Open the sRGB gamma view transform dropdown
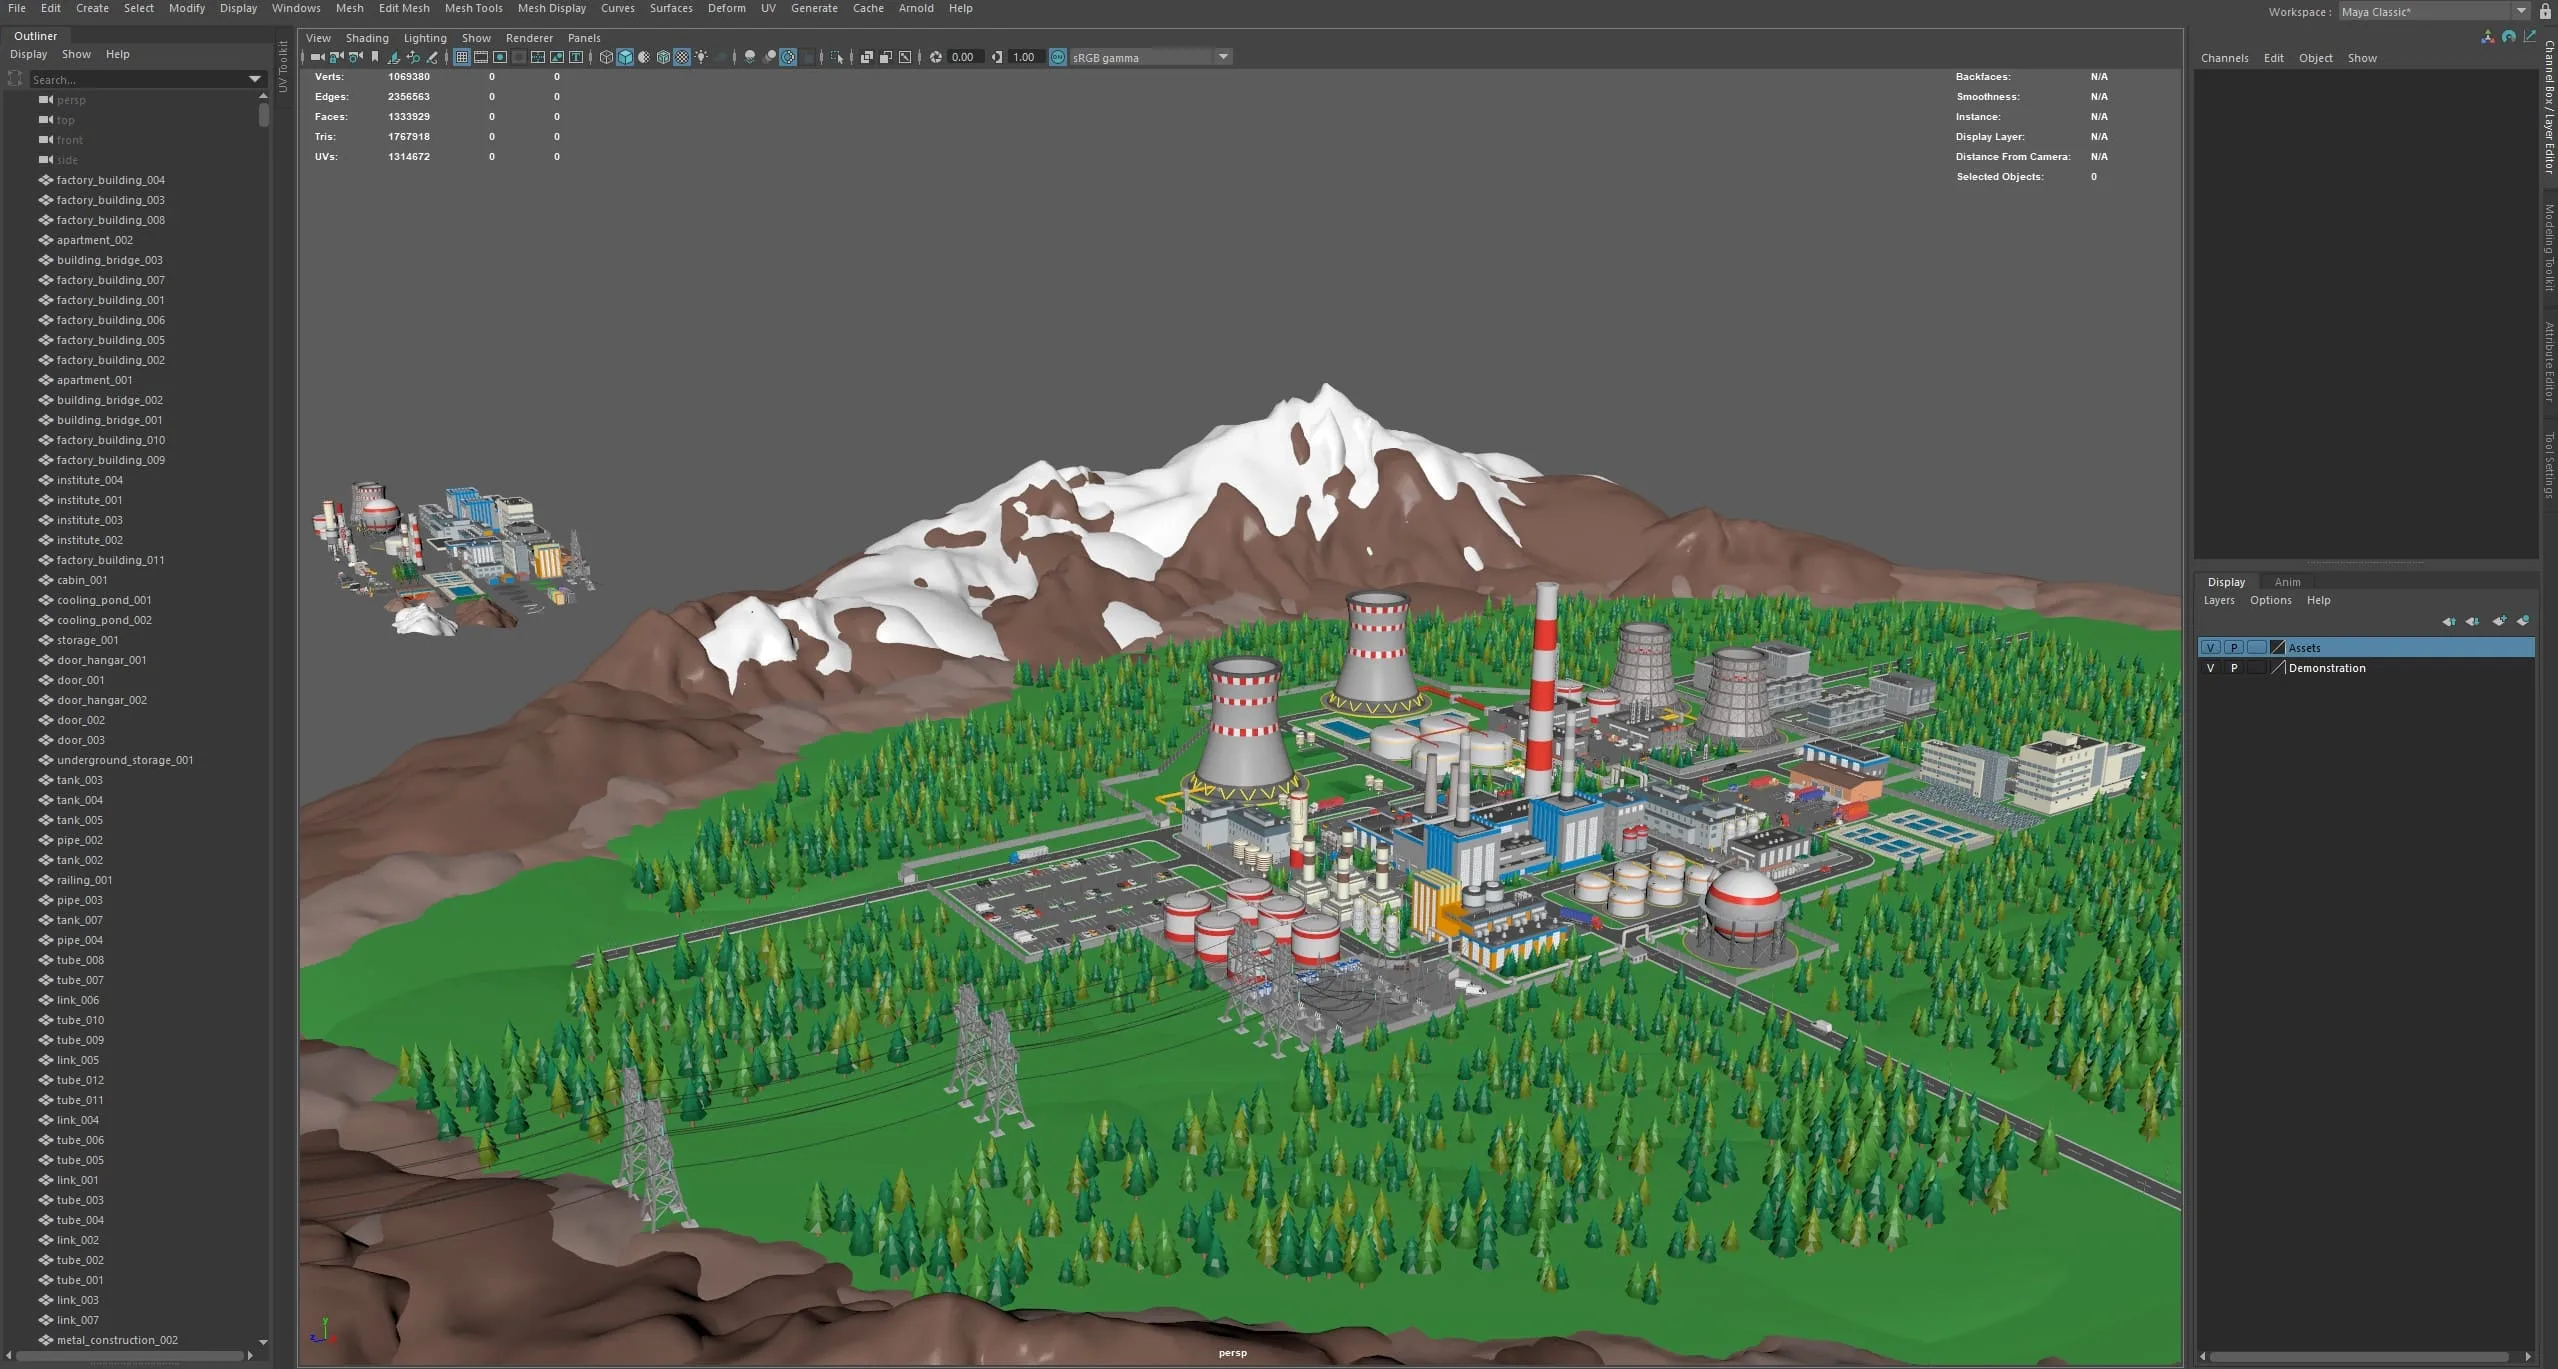Viewport: 2558px width, 1369px height. pos(1223,57)
